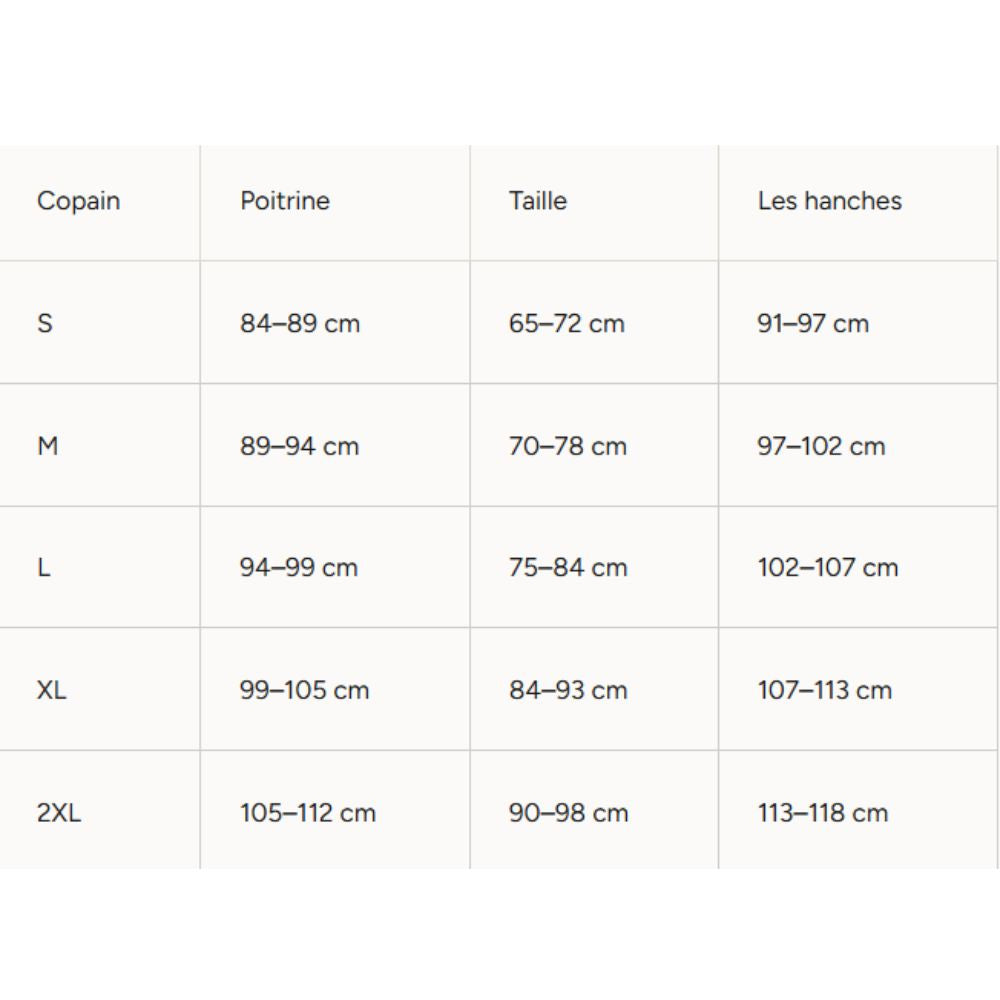Click the 84–93 cm waist cell

pos(568,691)
